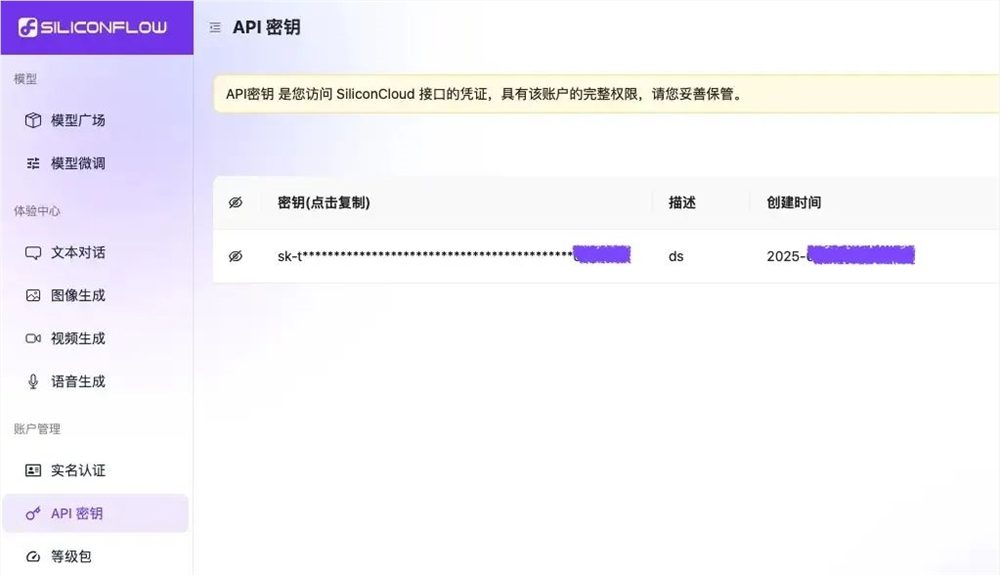Collapse the sidebar with the menu toggle icon
The image size is (1000, 575).
click(x=215, y=27)
